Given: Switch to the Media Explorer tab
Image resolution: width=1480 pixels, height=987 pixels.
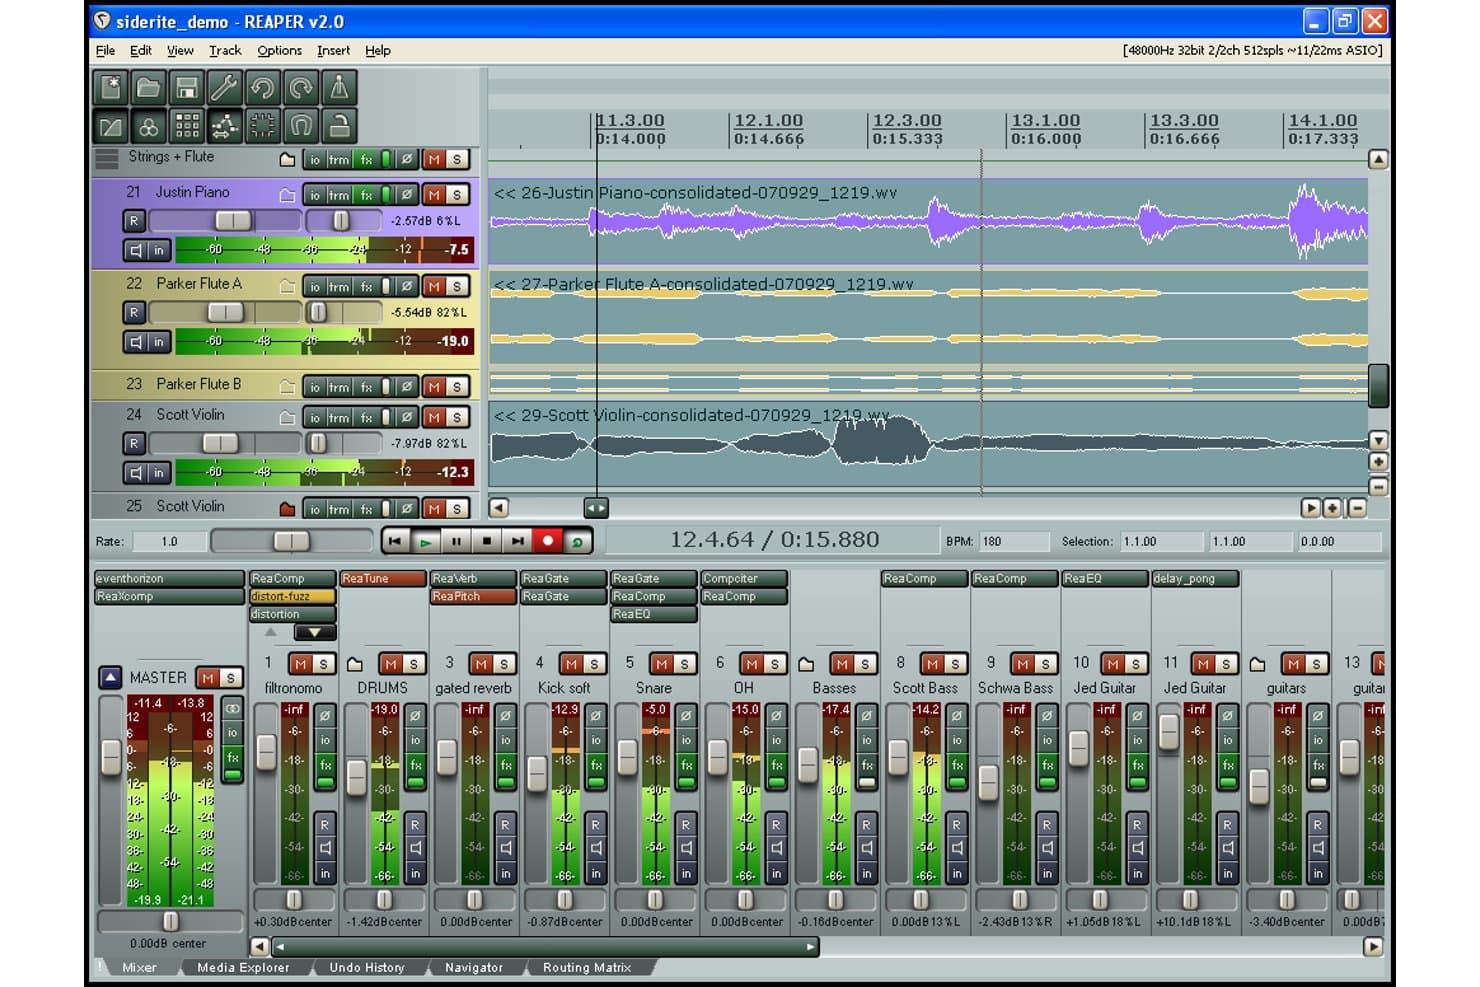Looking at the screenshot, I should (243, 967).
